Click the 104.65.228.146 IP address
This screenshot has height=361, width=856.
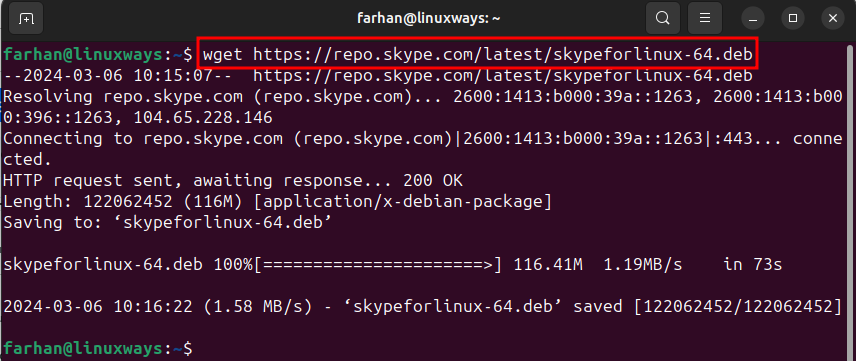(203, 117)
